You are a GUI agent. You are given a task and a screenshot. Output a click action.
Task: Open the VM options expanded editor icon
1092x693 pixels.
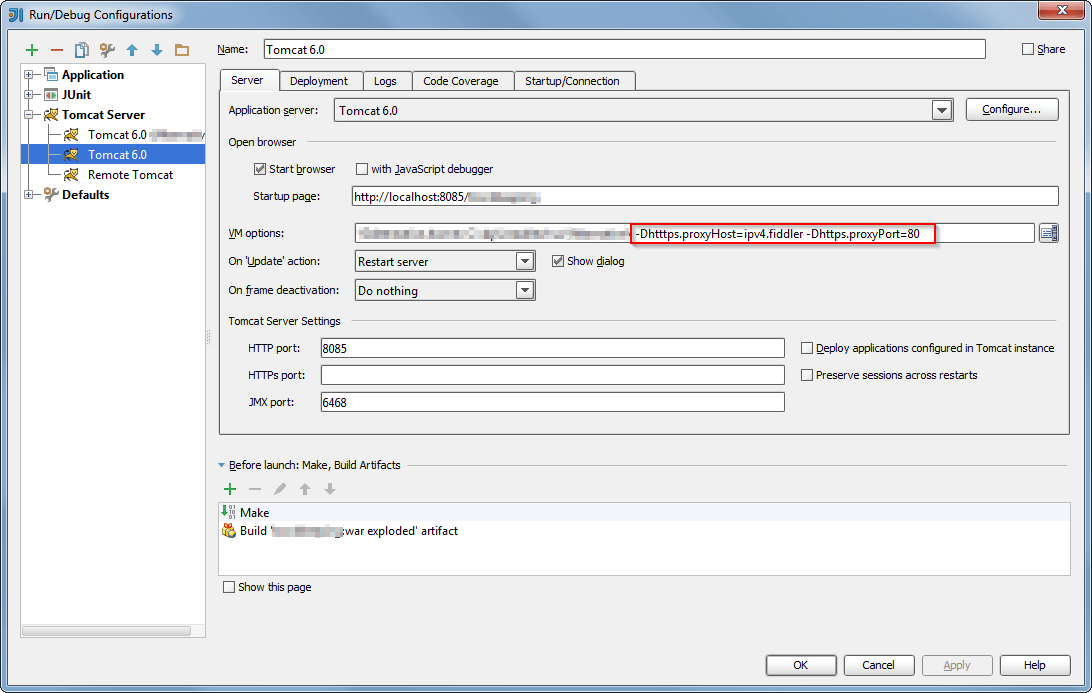(1048, 233)
